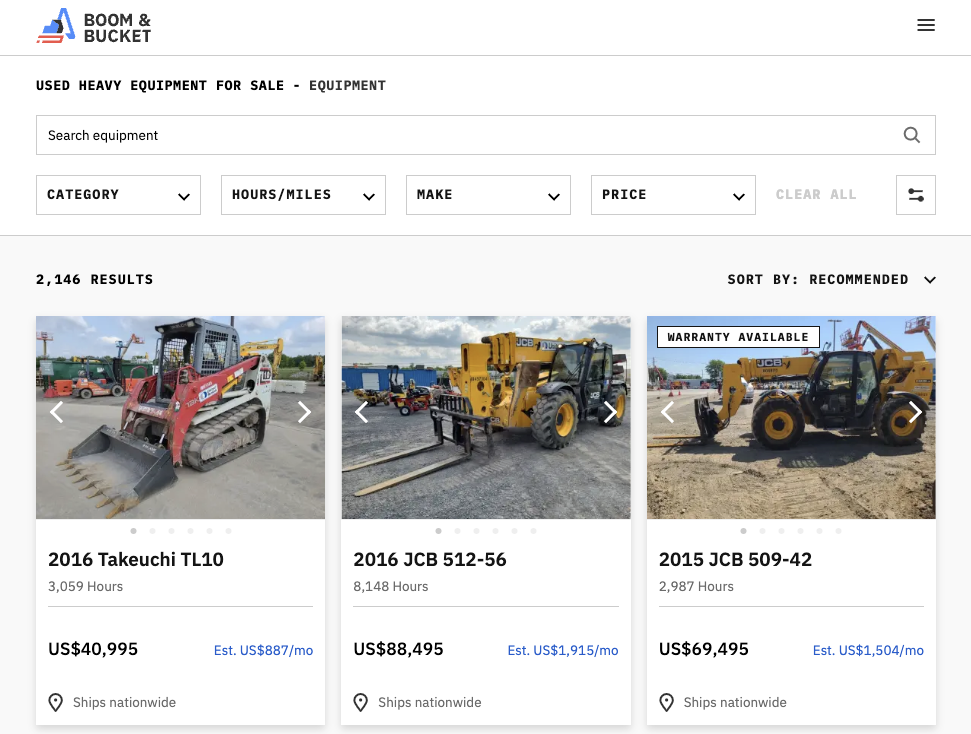
Task: Click location pin under JCB 509-42
Action: pos(666,702)
